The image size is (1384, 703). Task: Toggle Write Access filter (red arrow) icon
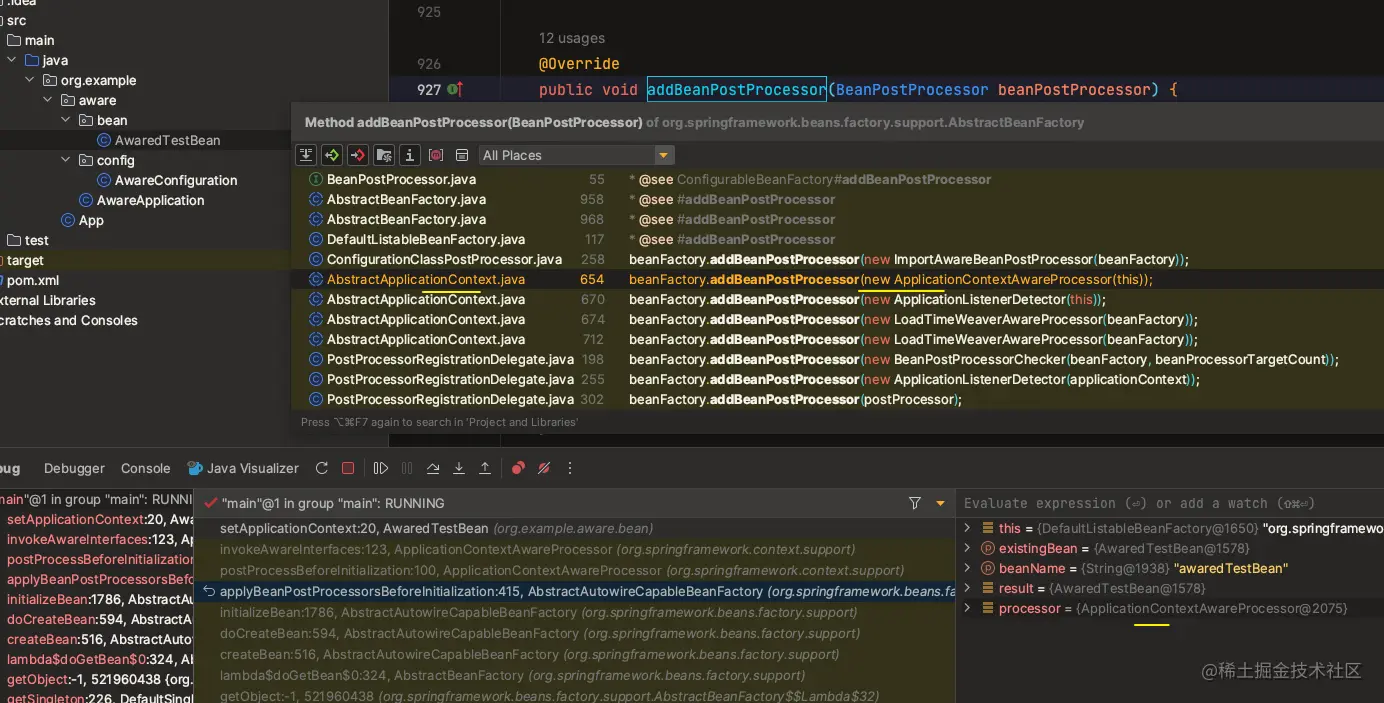[358, 155]
